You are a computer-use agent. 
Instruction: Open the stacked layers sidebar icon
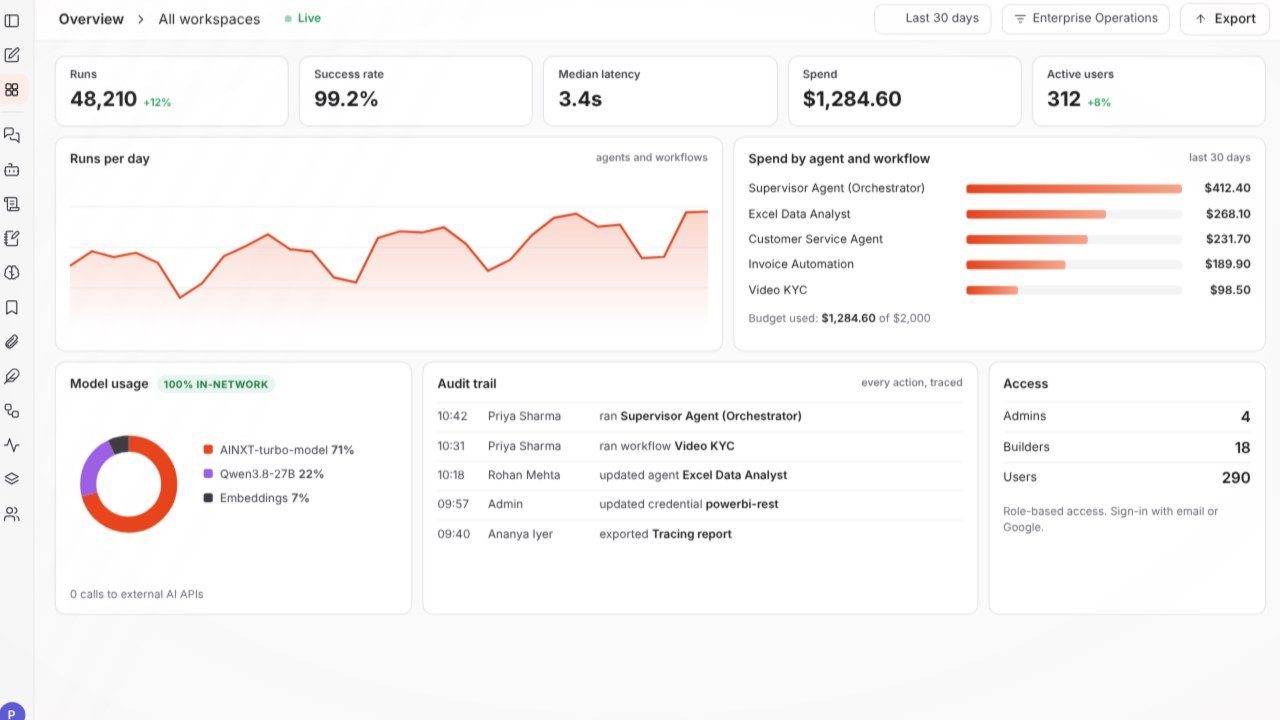coord(12,479)
